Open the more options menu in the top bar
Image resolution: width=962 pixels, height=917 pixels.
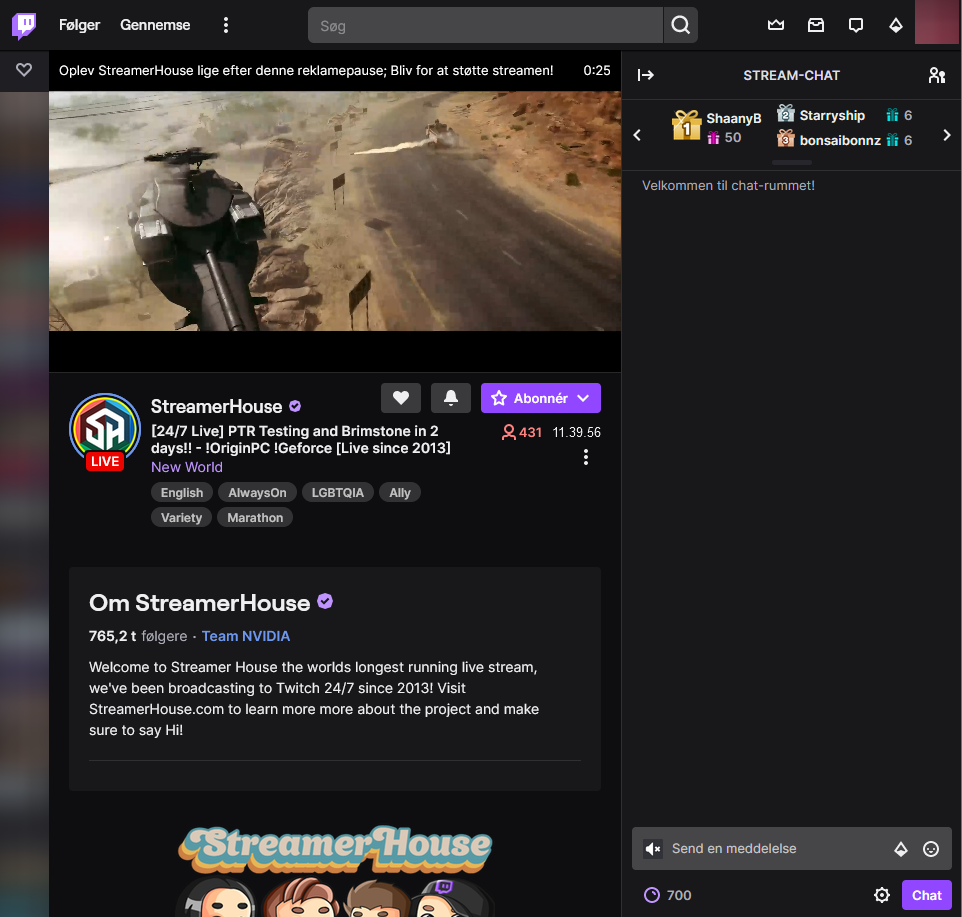pos(226,24)
